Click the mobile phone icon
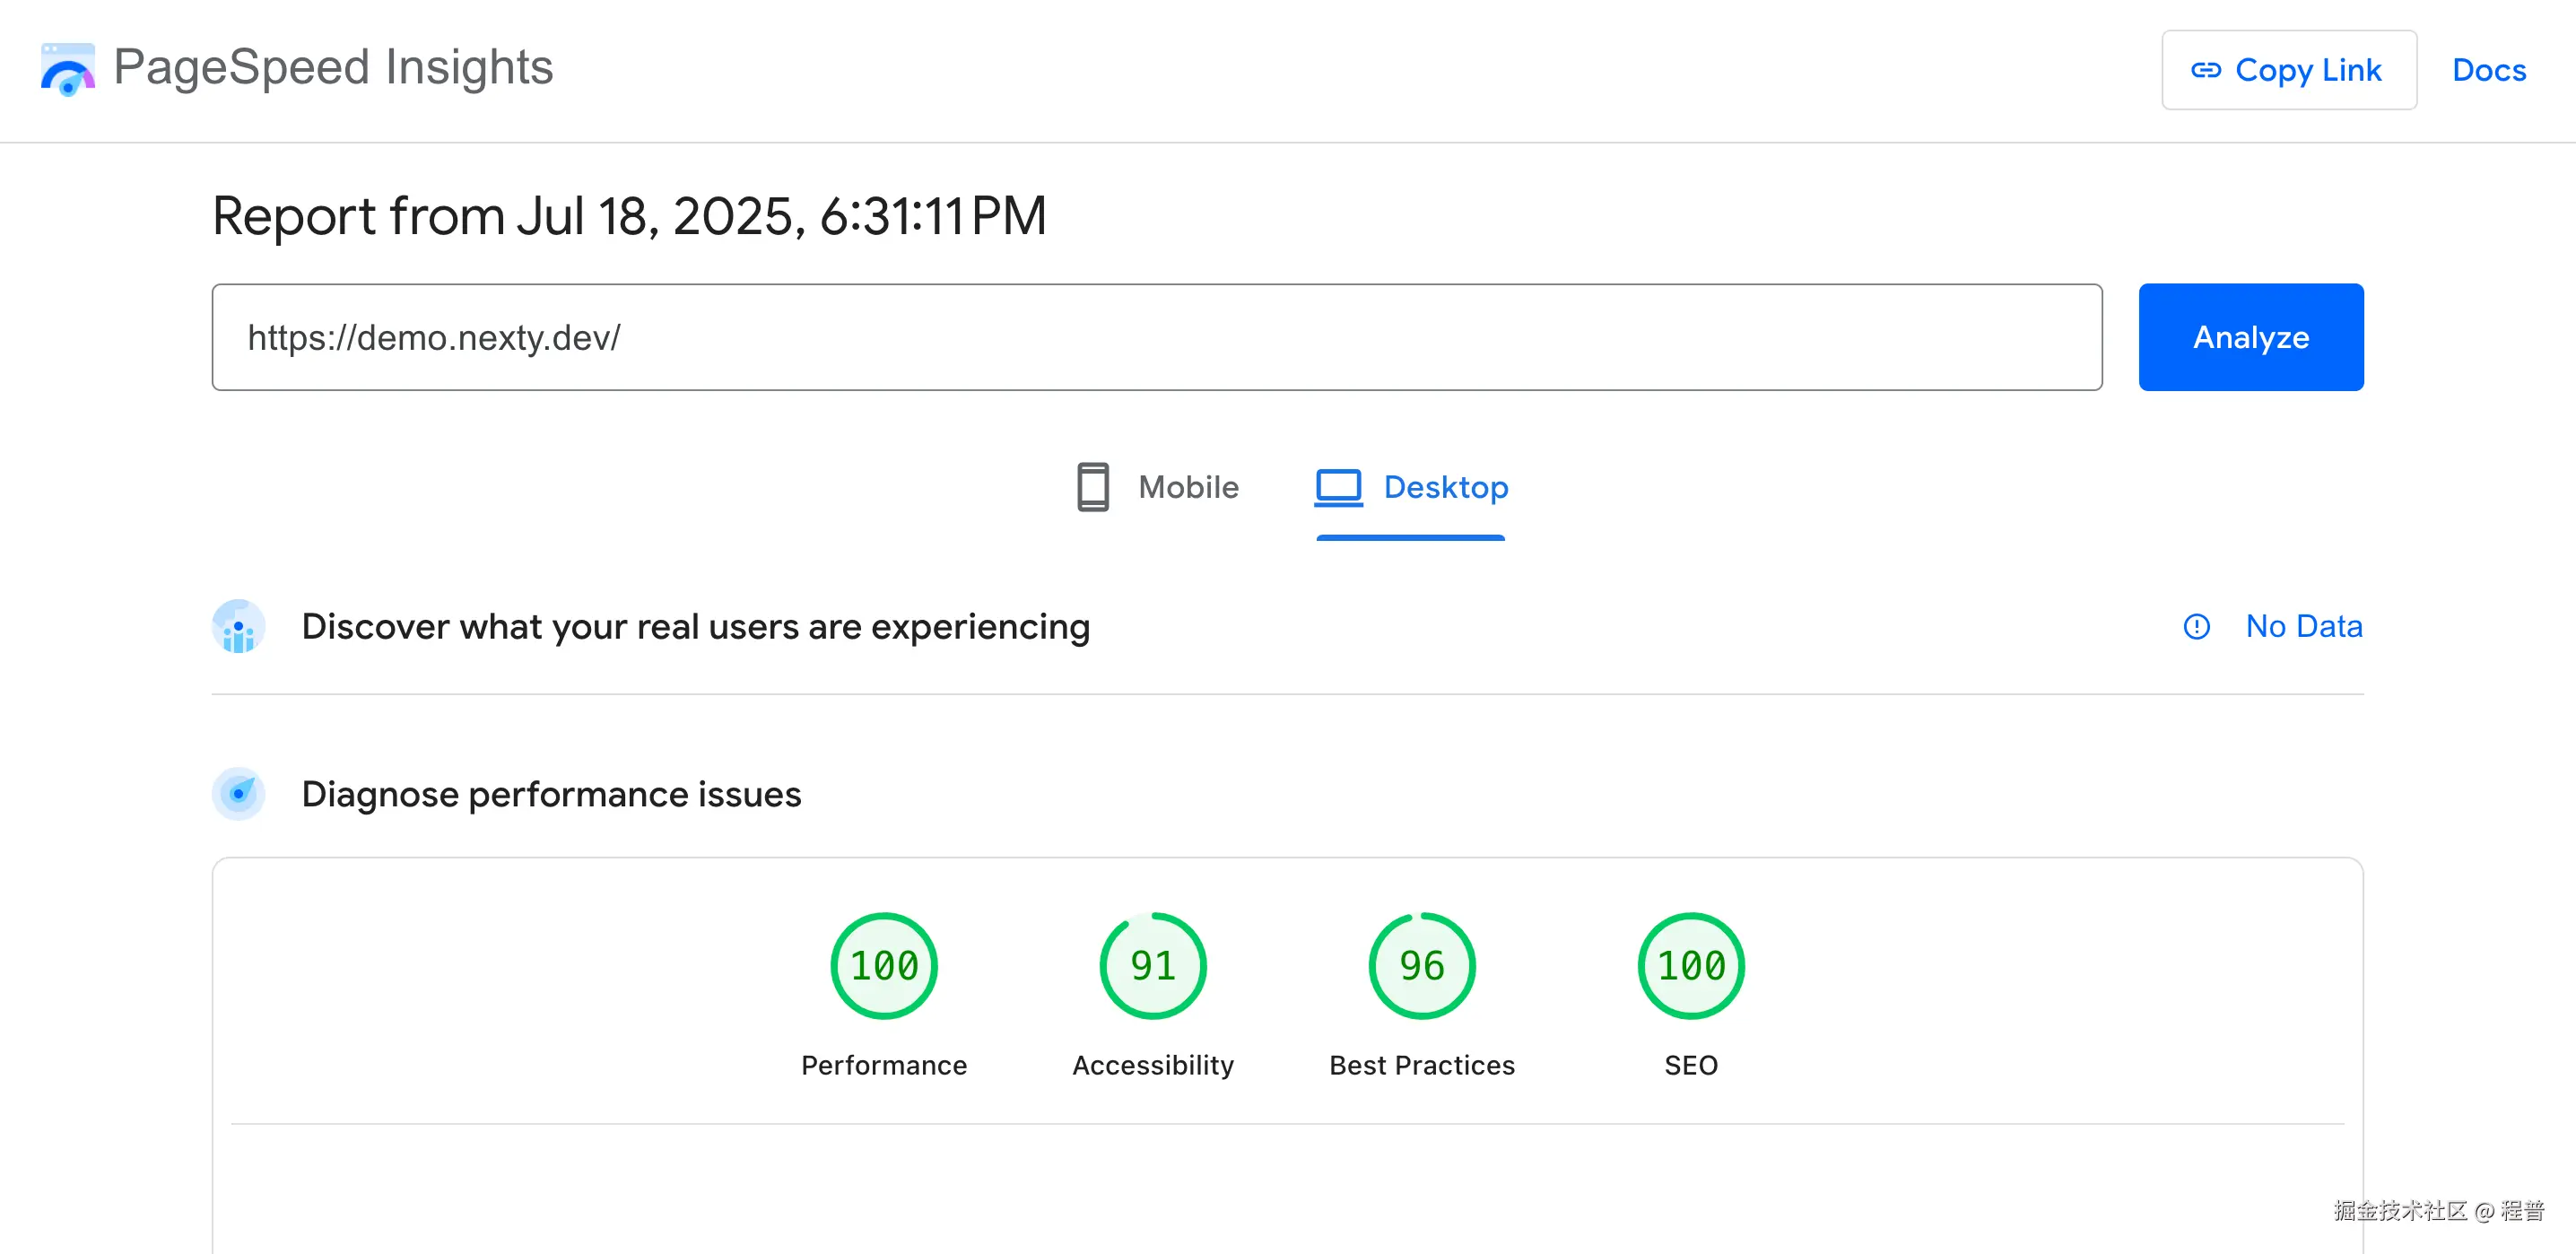 (x=1092, y=487)
